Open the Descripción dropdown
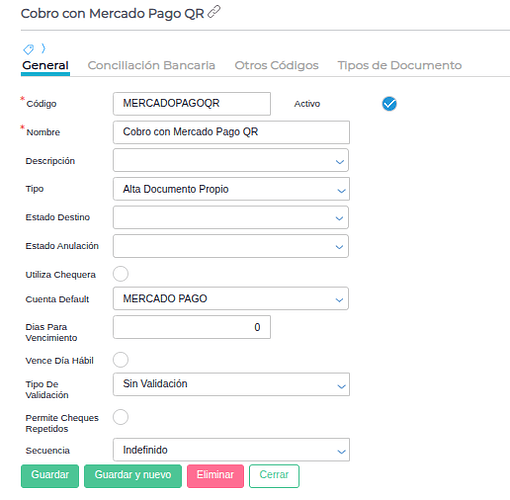 tap(231, 160)
